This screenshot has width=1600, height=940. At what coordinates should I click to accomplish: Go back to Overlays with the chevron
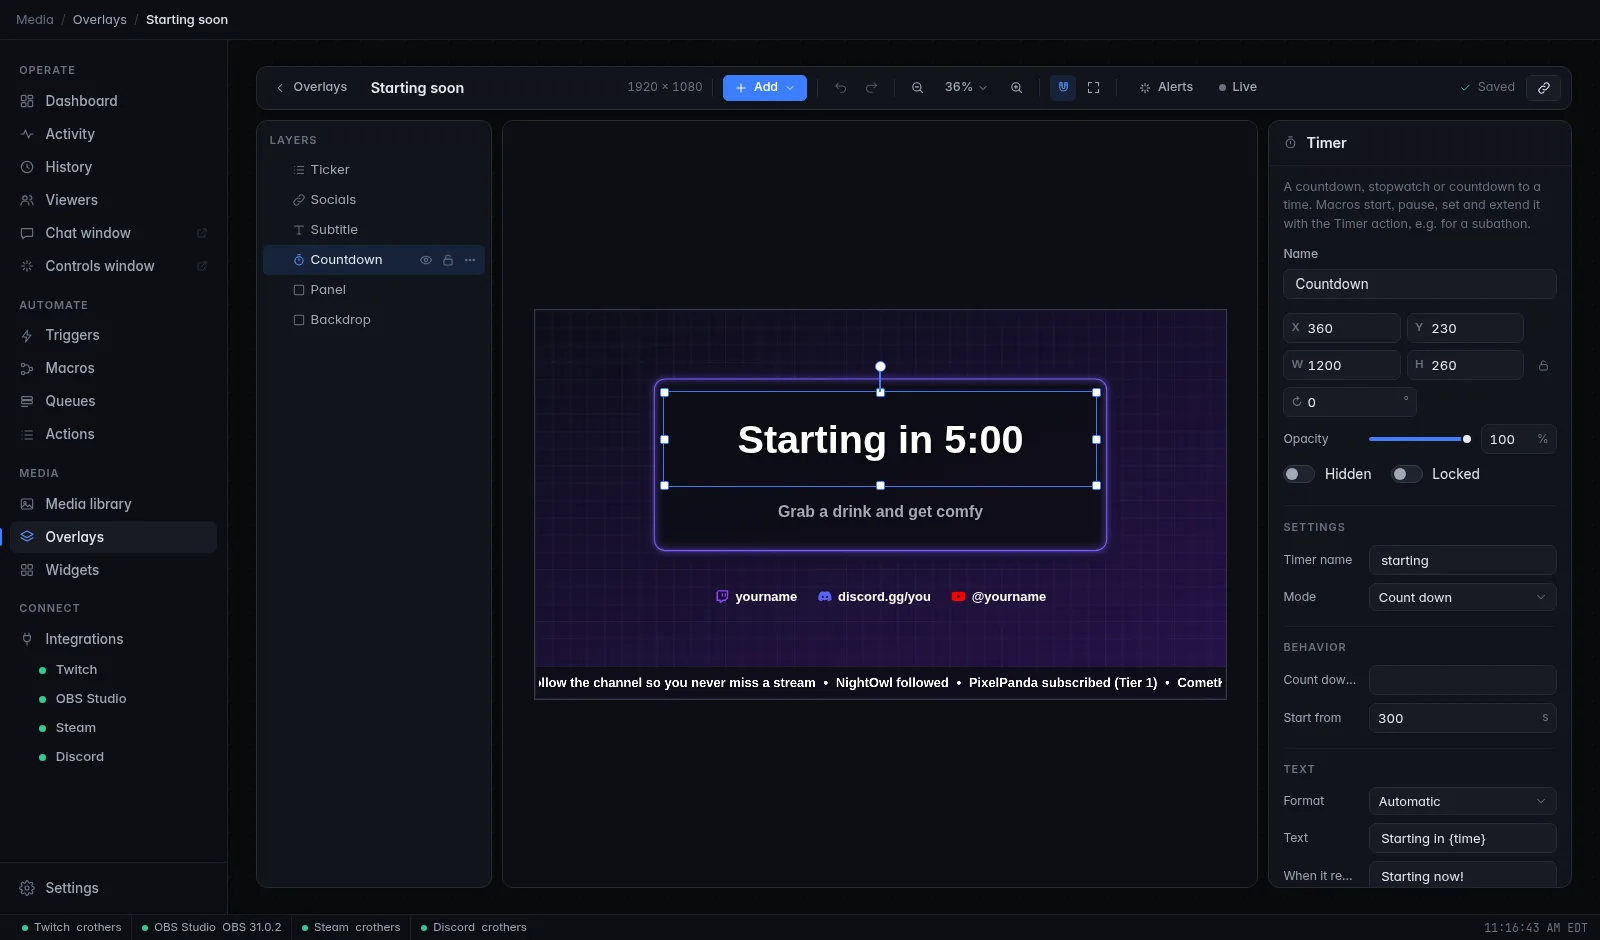280,88
